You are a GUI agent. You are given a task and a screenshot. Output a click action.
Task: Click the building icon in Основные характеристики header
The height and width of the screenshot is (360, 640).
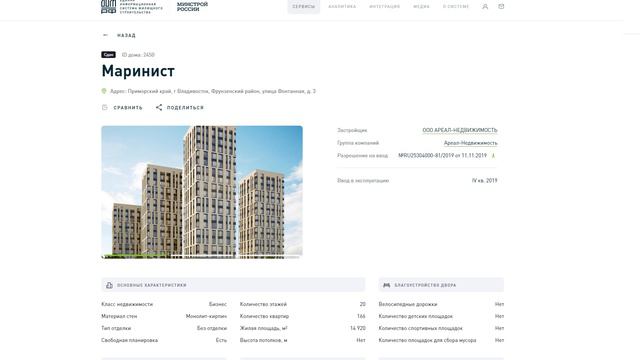click(109, 285)
